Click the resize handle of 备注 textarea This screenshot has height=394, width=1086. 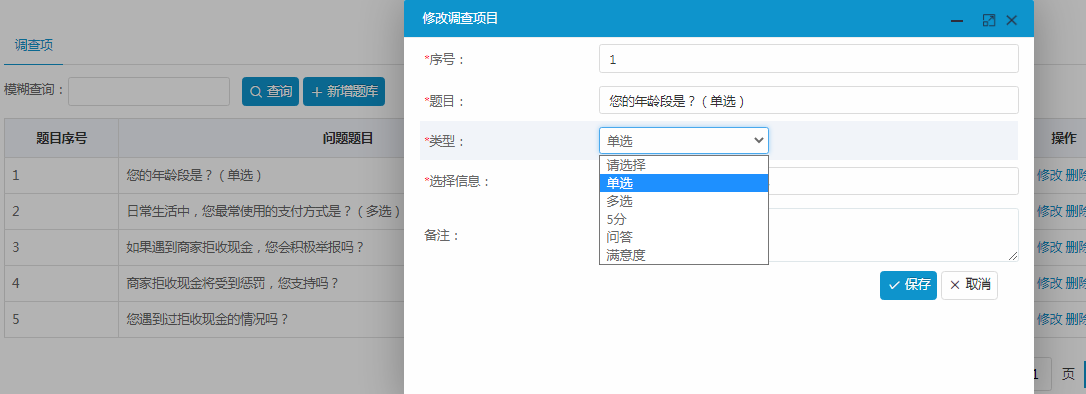[1013, 256]
